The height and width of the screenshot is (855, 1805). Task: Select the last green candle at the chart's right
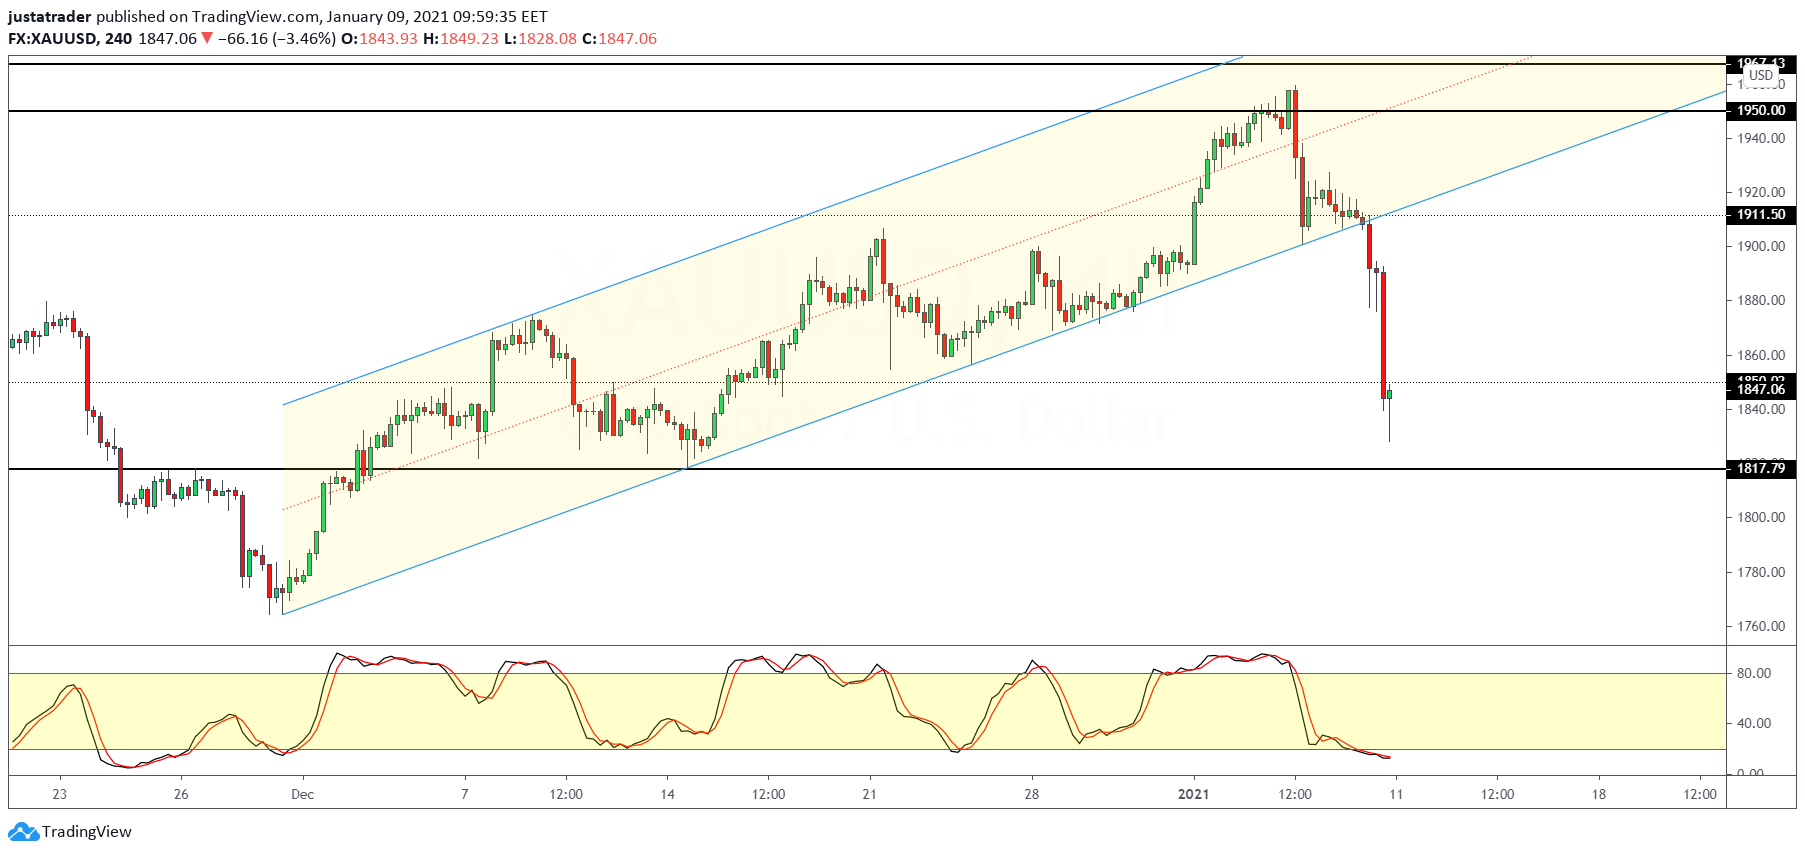[1389, 395]
